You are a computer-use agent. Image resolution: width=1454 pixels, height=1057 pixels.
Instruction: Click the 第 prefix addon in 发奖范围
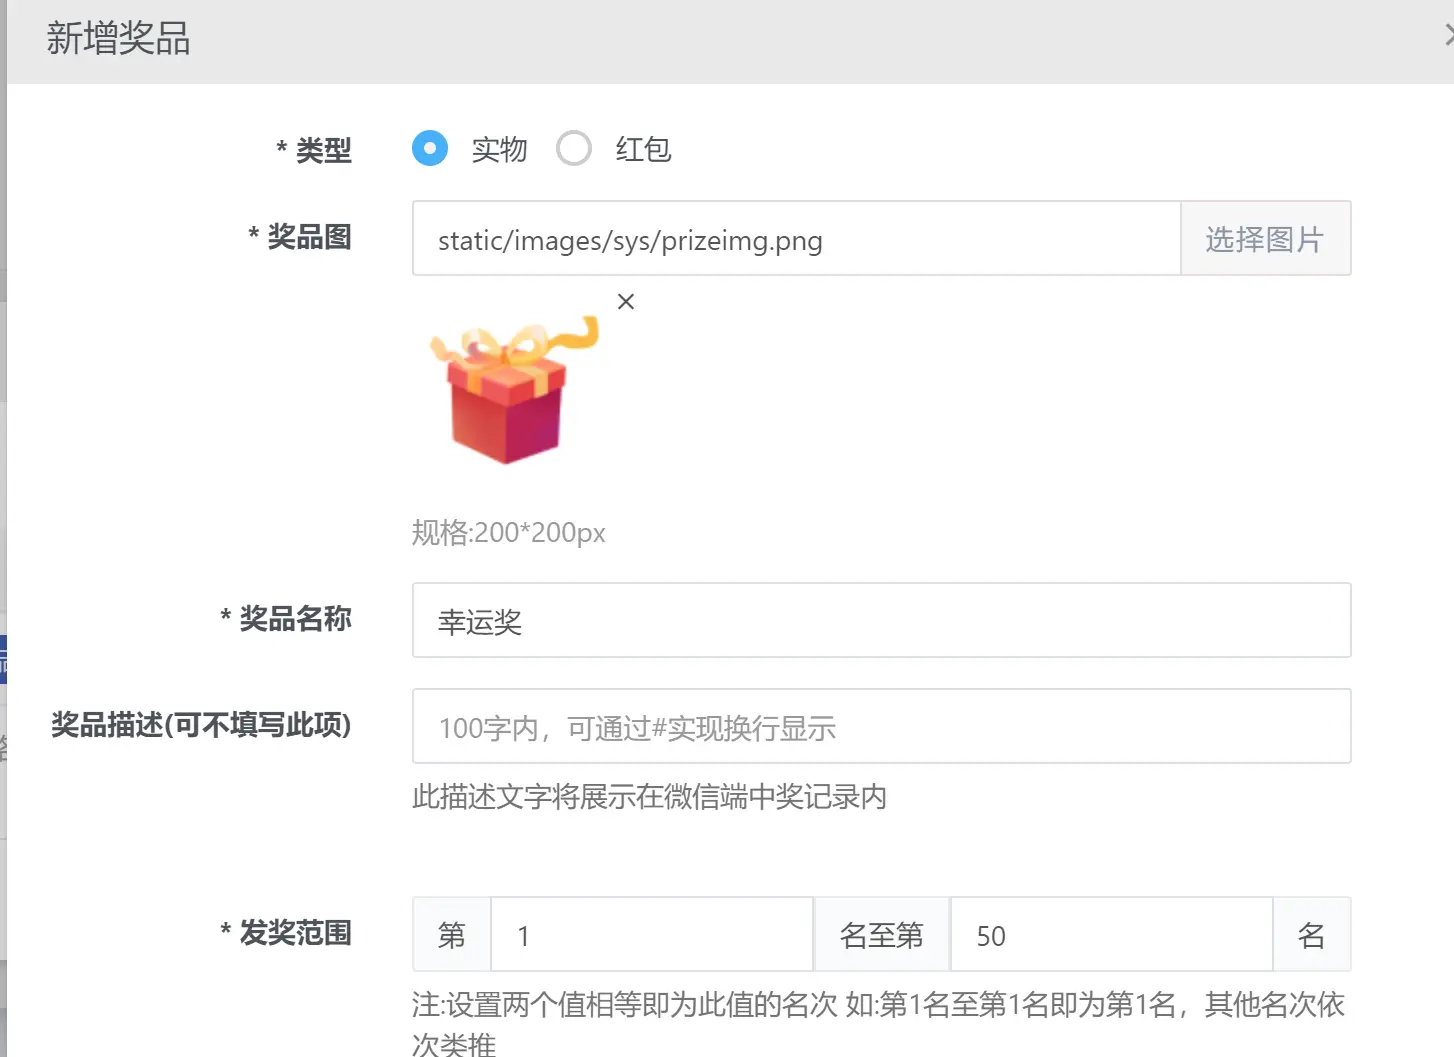[452, 935]
